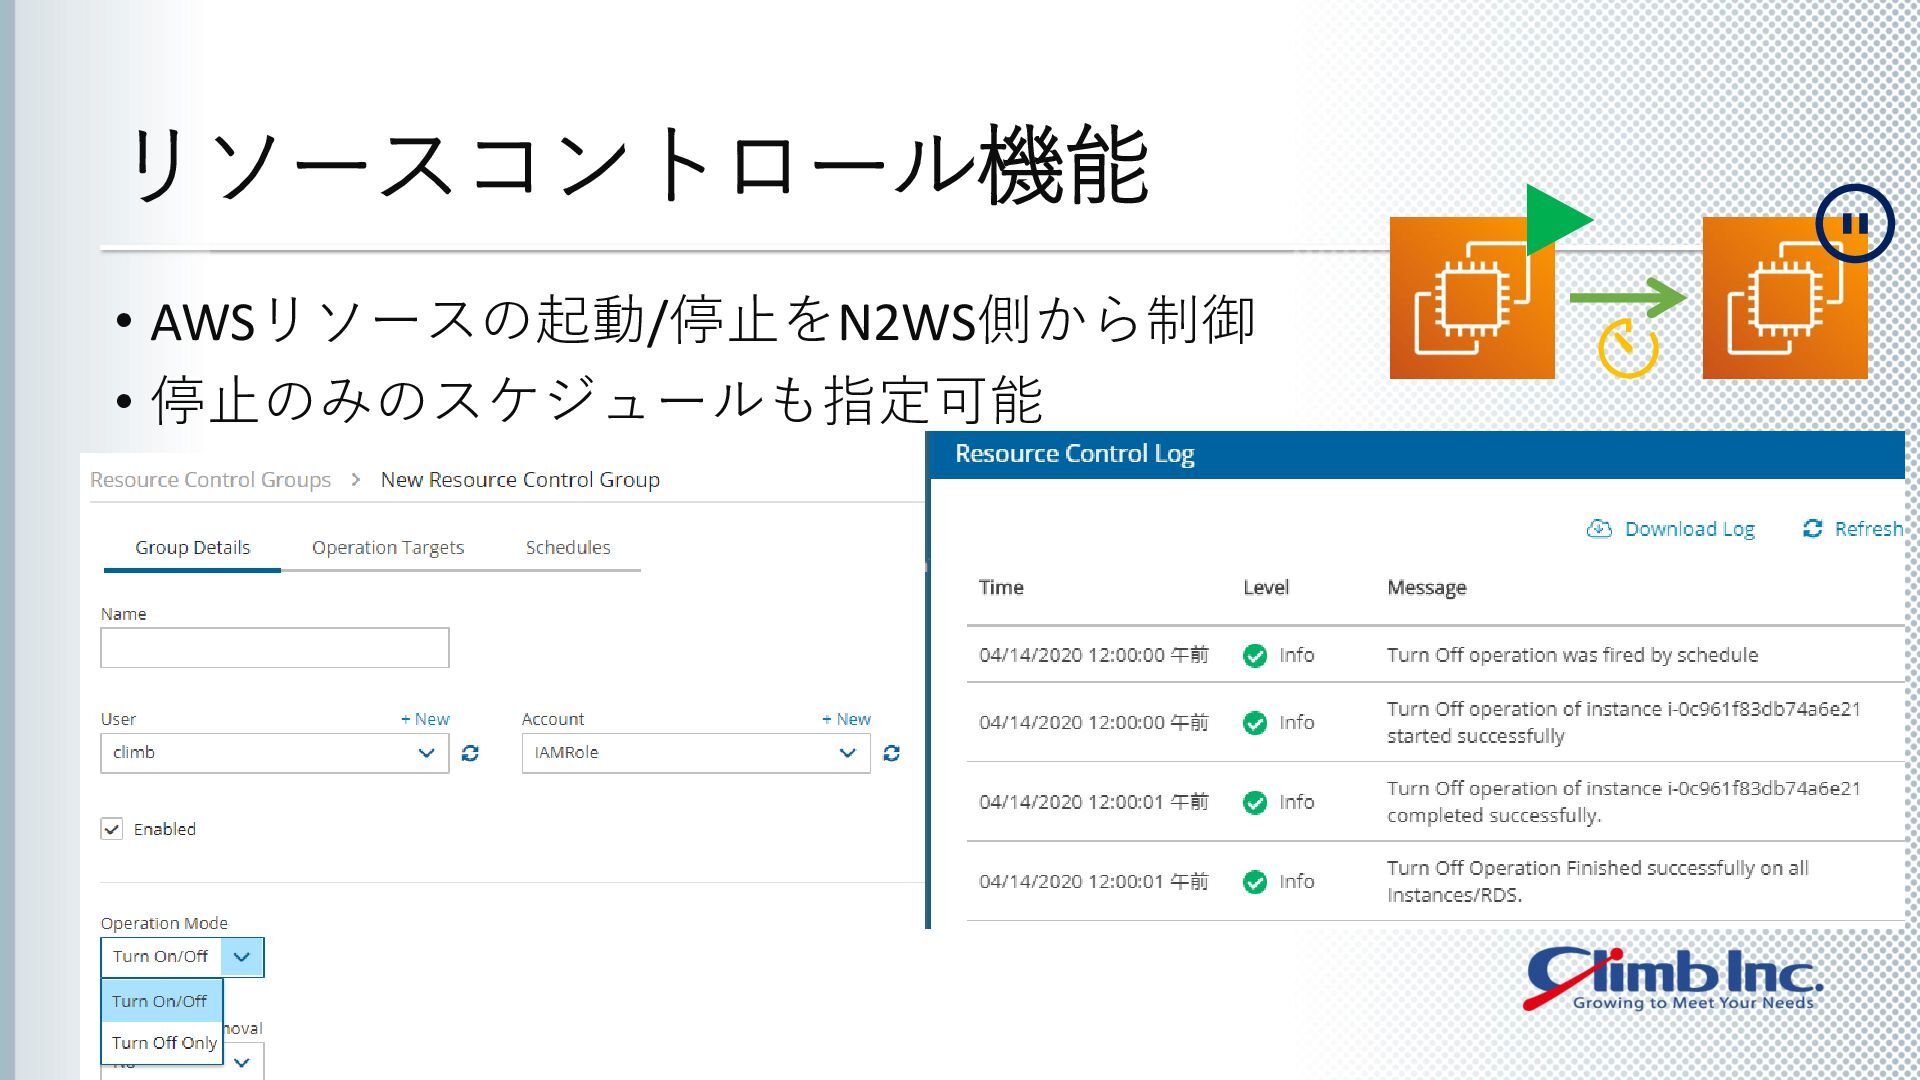
Task: Go to the Schedules tab
Action: click(568, 548)
